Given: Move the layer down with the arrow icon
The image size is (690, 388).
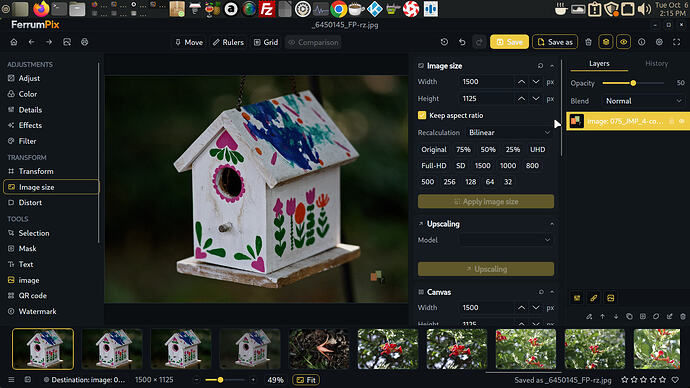Looking at the screenshot, I should 616,316.
